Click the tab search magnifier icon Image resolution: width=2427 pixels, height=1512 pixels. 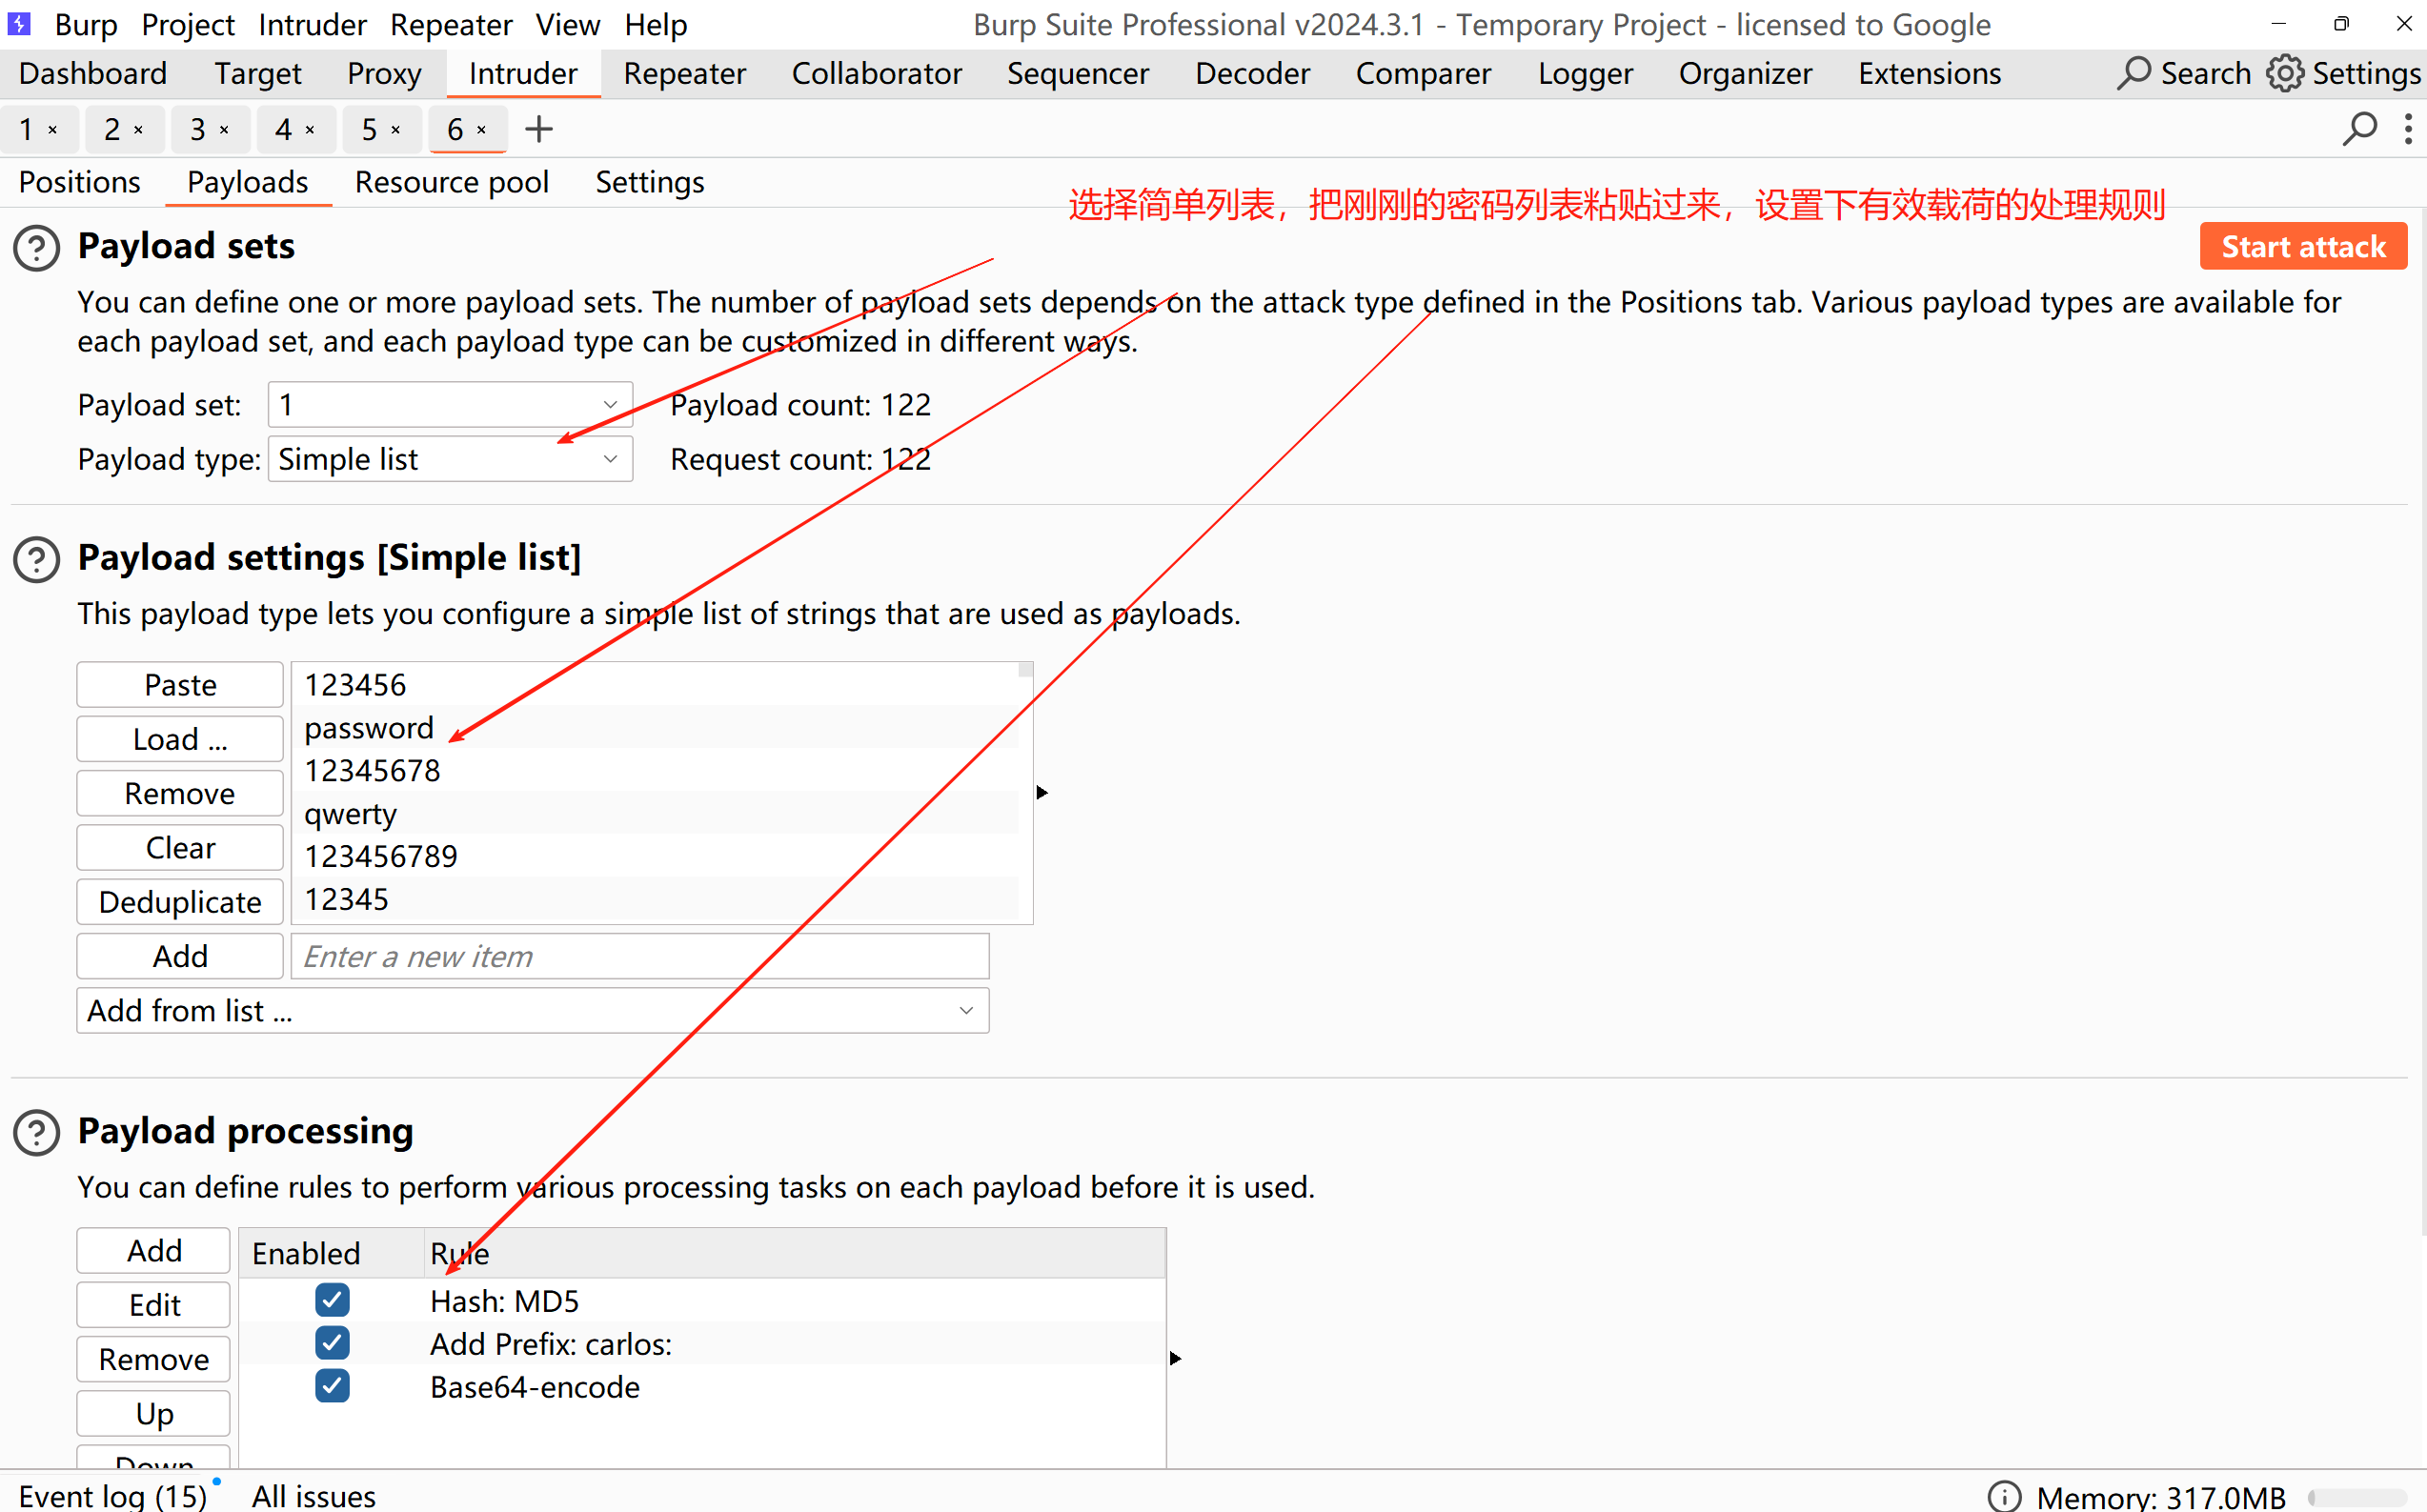(x=2359, y=129)
